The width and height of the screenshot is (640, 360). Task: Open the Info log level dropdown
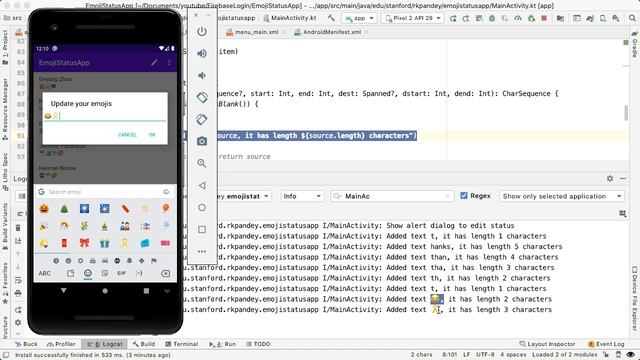302,196
